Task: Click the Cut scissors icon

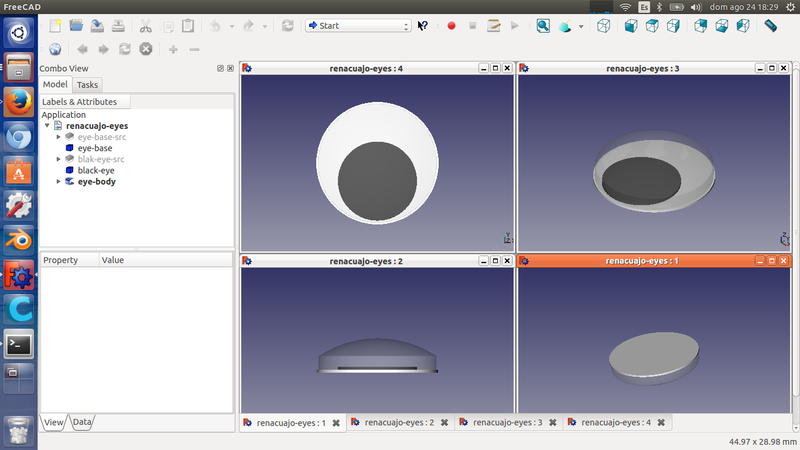Action: 145,26
